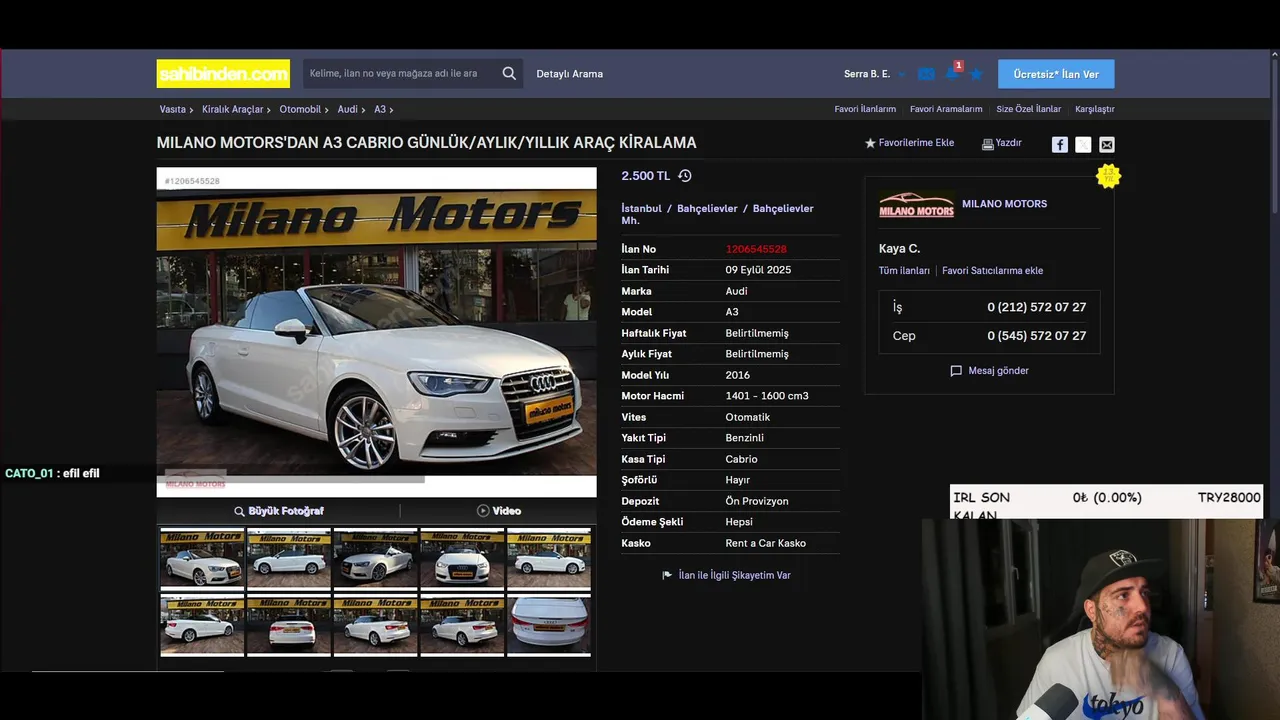Add listing via Favorilerime Ekle text
1280x720 pixels.
[x=916, y=143]
